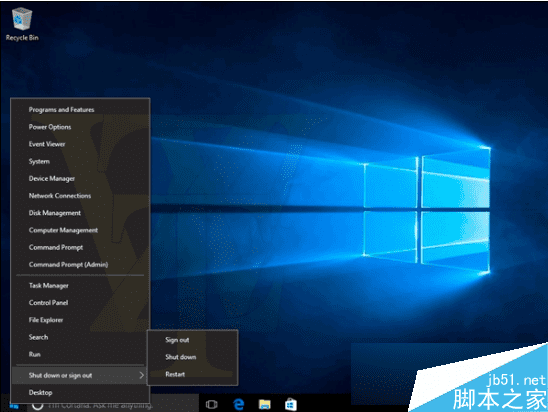The height and width of the screenshot is (412, 548).
Task: Click Restart in the submenu
Action: 193,374
